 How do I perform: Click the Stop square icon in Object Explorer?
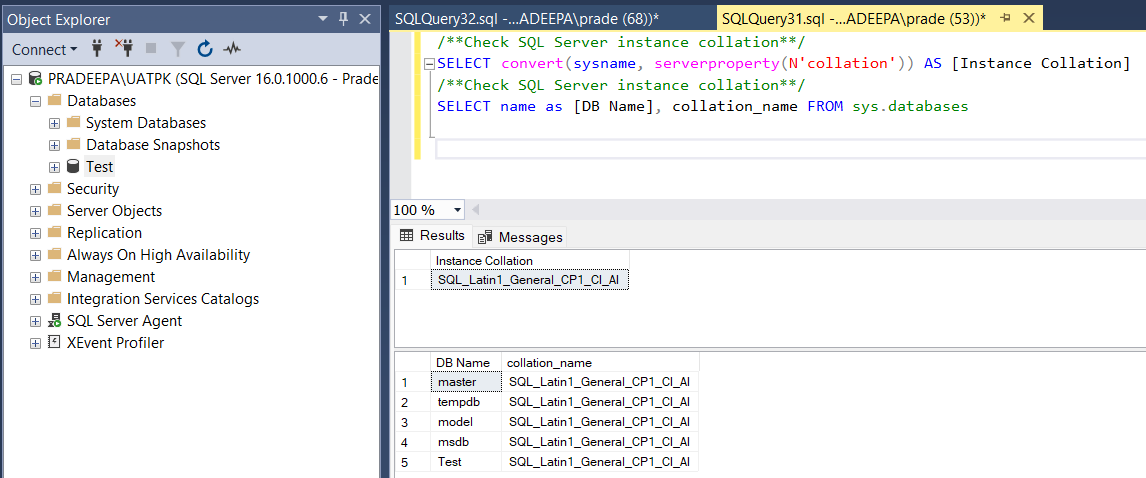(x=151, y=49)
